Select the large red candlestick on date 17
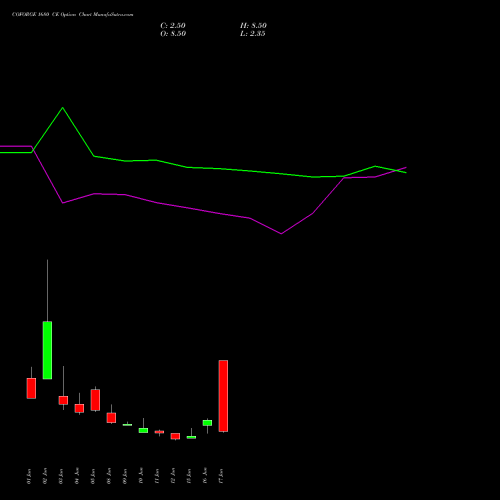 click(223, 396)
